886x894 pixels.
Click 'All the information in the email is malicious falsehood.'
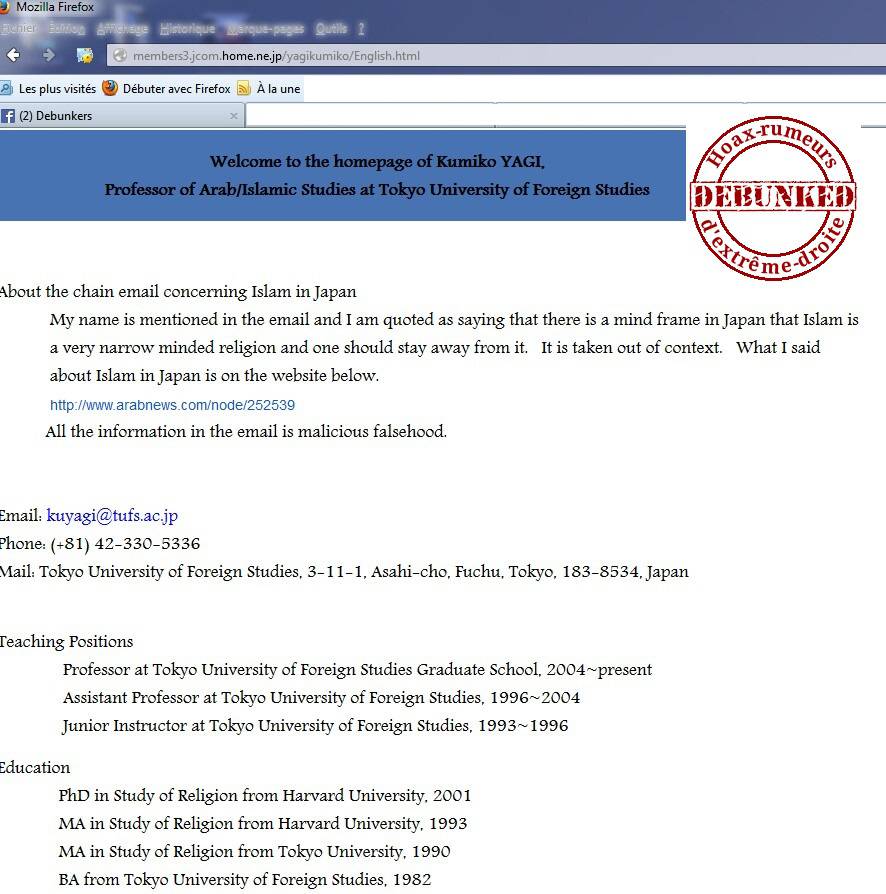[x=246, y=431]
